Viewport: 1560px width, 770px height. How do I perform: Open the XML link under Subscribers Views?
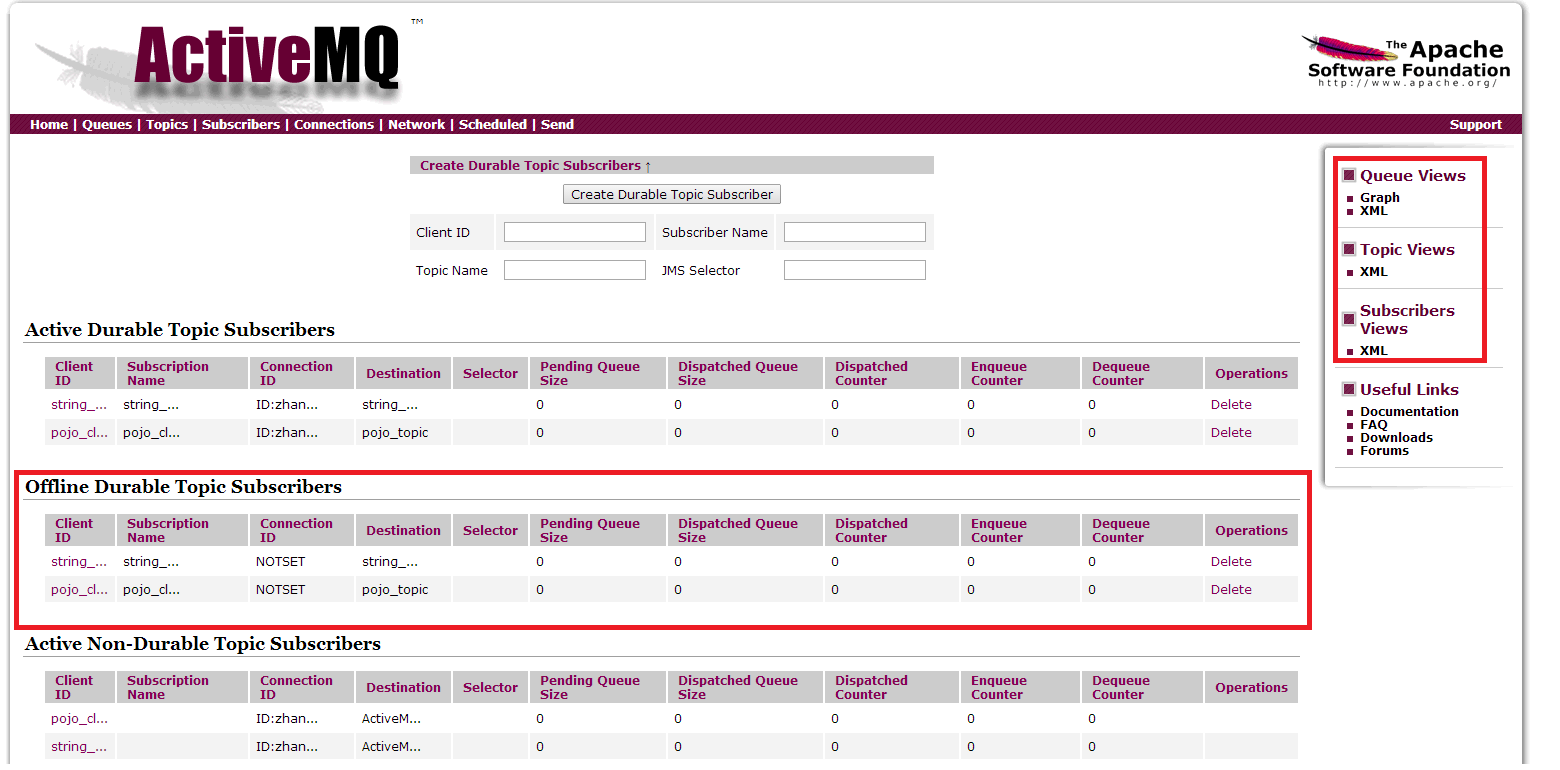coord(1374,351)
